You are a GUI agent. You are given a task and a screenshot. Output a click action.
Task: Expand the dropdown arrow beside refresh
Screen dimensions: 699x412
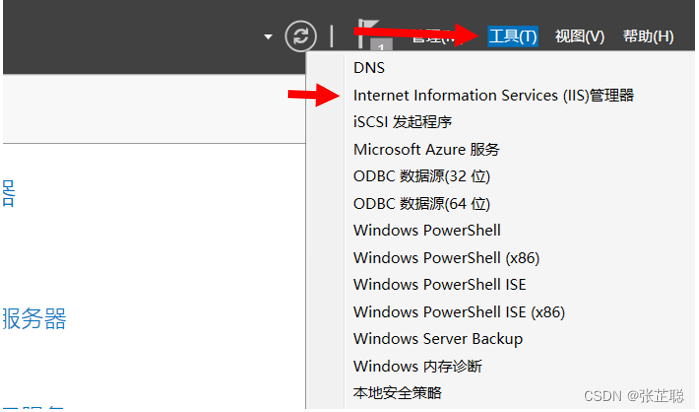point(268,37)
